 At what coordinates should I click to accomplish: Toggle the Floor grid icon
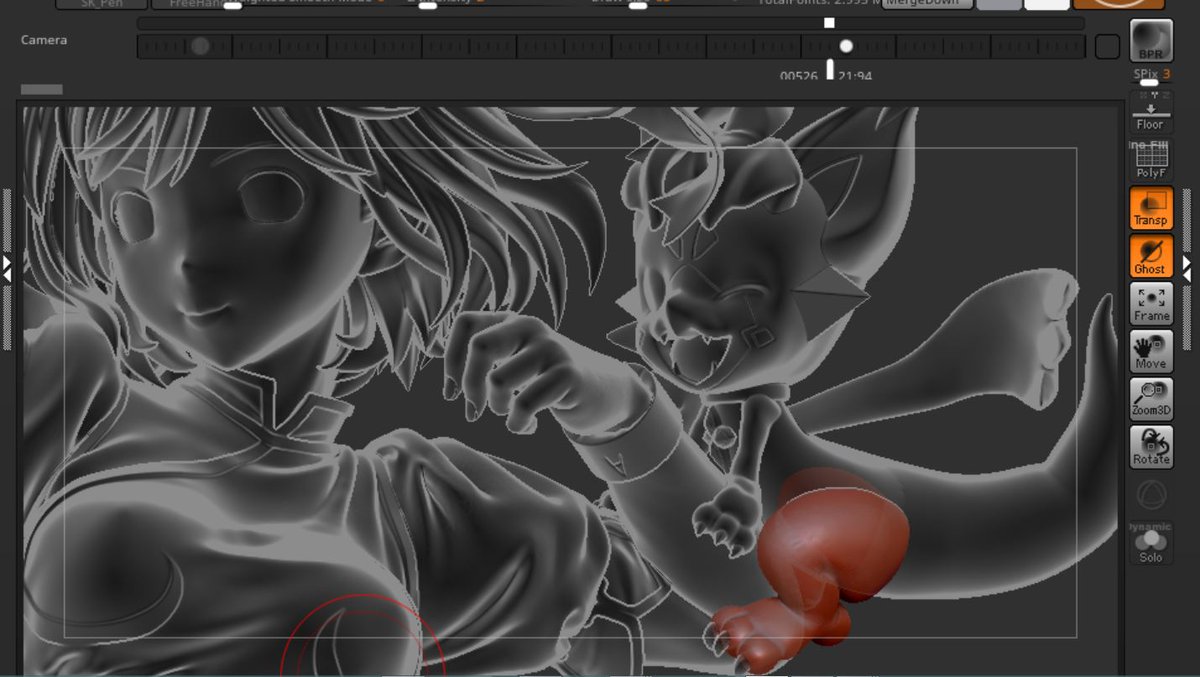1151,112
